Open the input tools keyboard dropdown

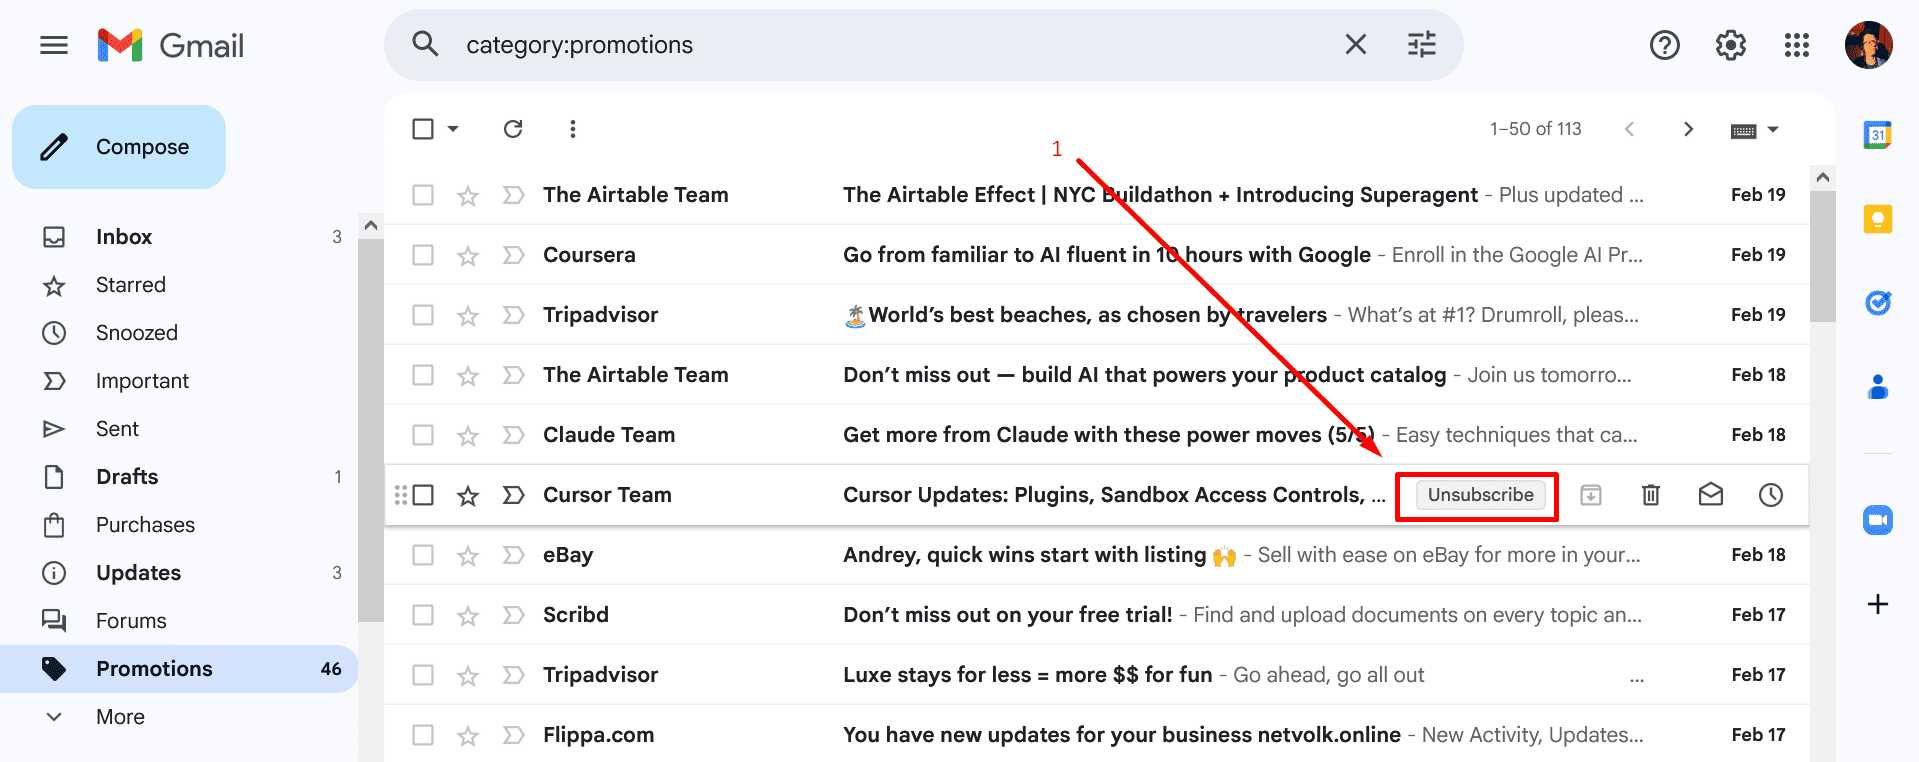tap(1754, 128)
